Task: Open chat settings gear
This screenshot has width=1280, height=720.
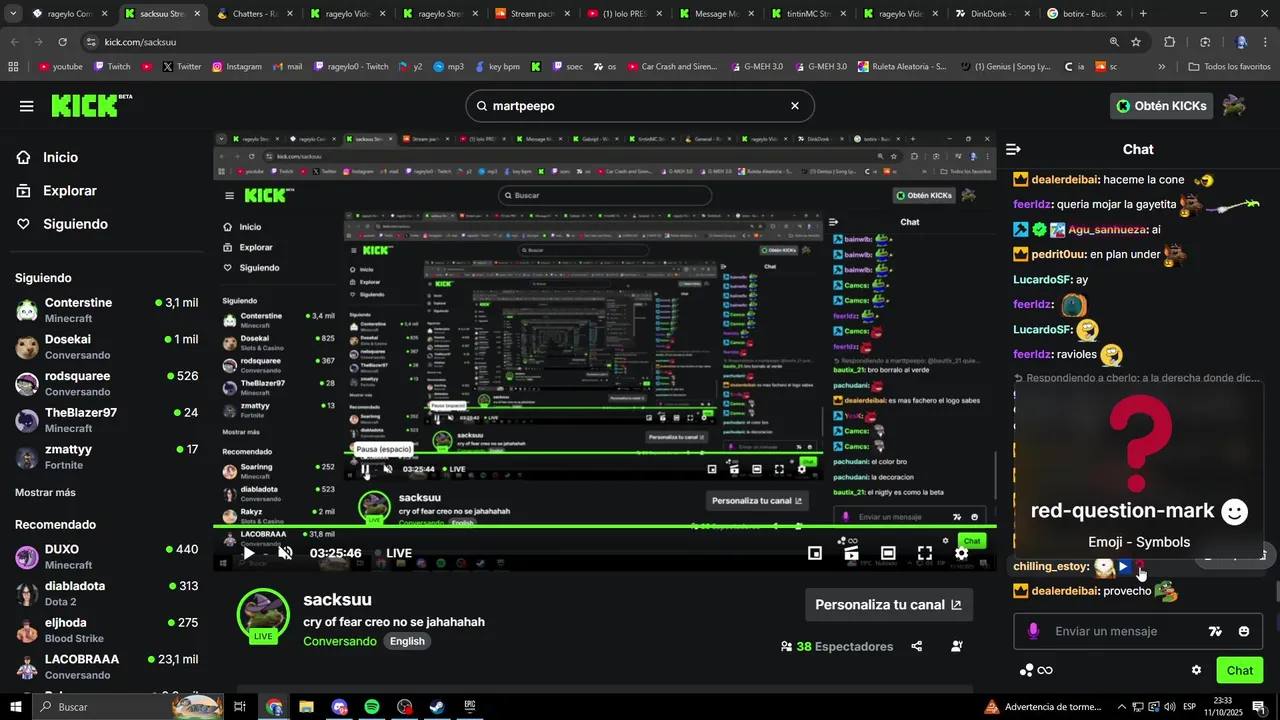Action: pos(1196,670)
